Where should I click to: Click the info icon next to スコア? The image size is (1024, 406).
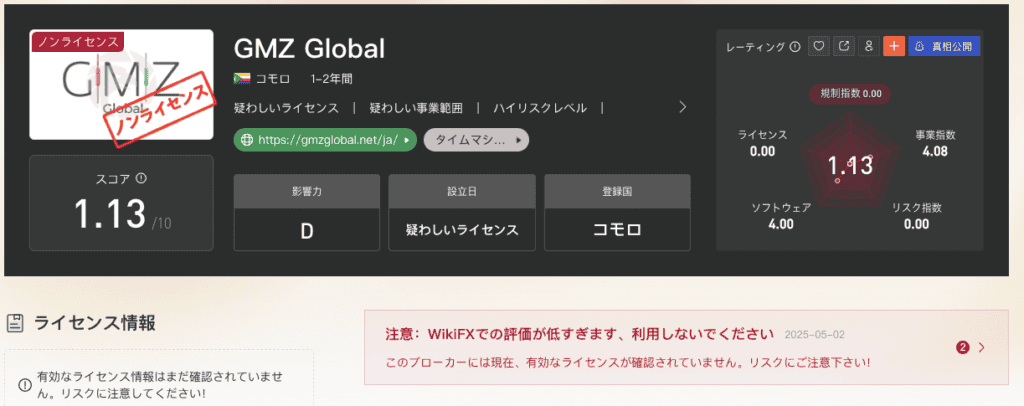[141, 178]
